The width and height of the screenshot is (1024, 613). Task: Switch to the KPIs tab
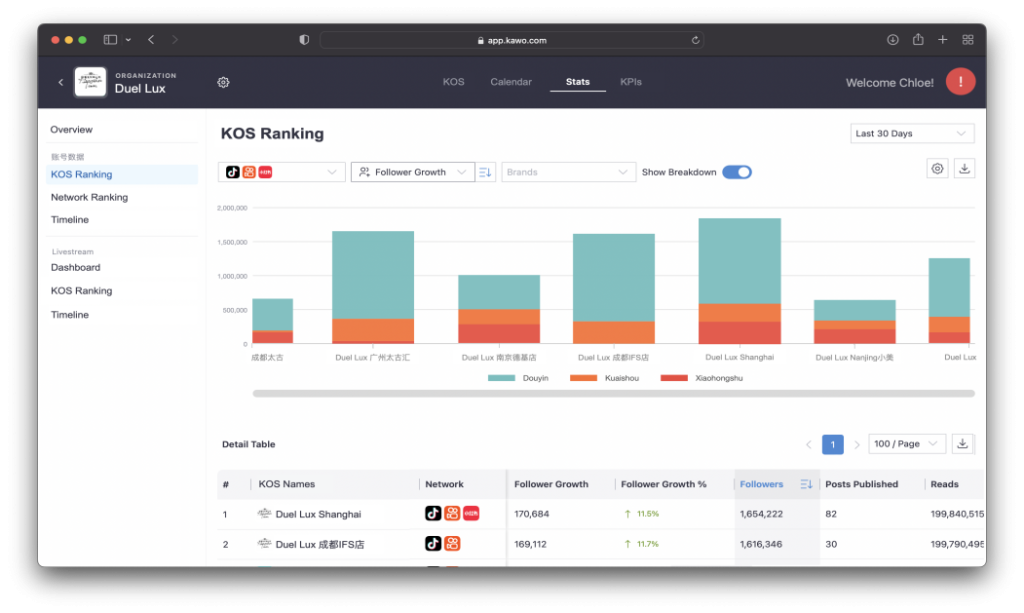click(631, 82)
